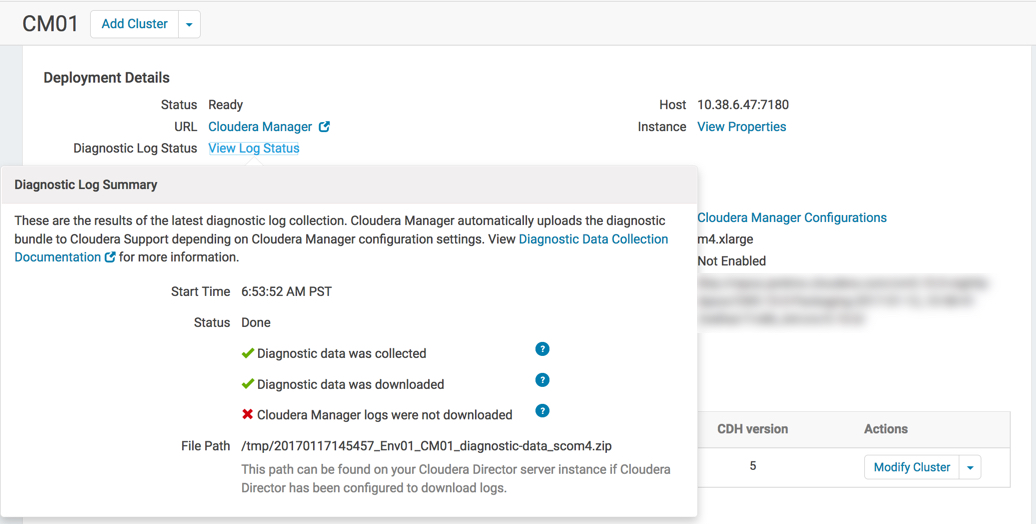Click help icon for logs not downloaded
Image resolution: width=1036 pixels, height=524 pixels.
(542, 411)
